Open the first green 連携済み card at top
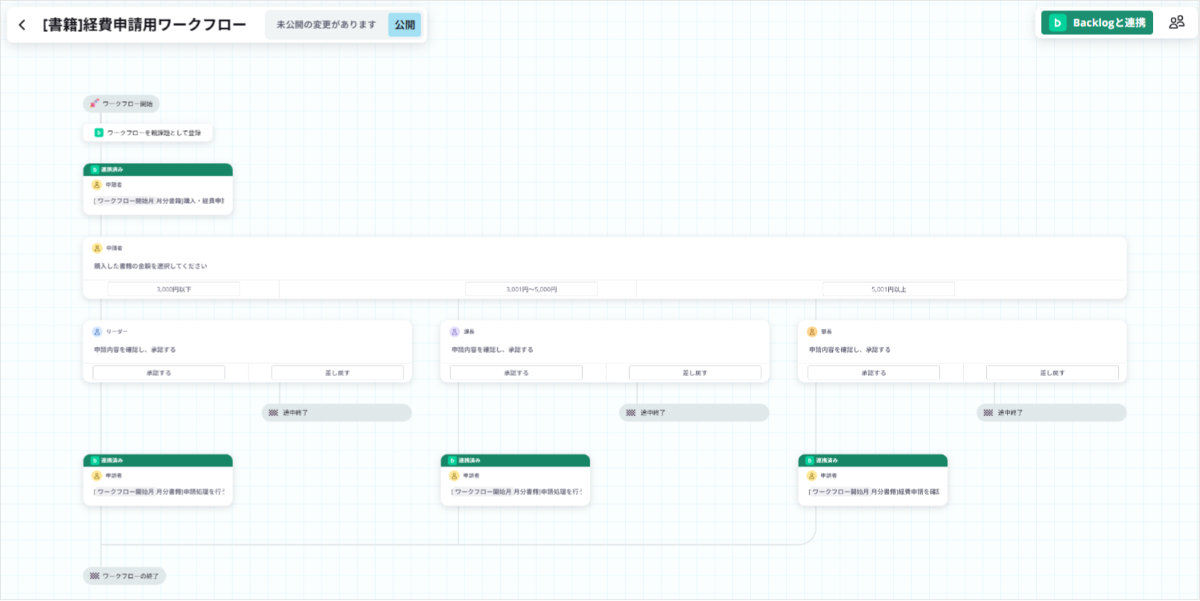This screenshot has height=601, width=1200. tap(158, 189)
